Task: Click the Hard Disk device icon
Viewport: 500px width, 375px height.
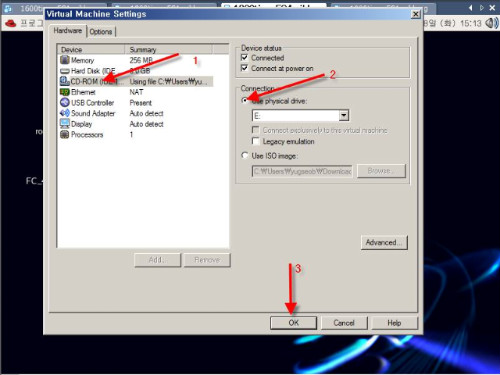Action: (x=65, y=71)
